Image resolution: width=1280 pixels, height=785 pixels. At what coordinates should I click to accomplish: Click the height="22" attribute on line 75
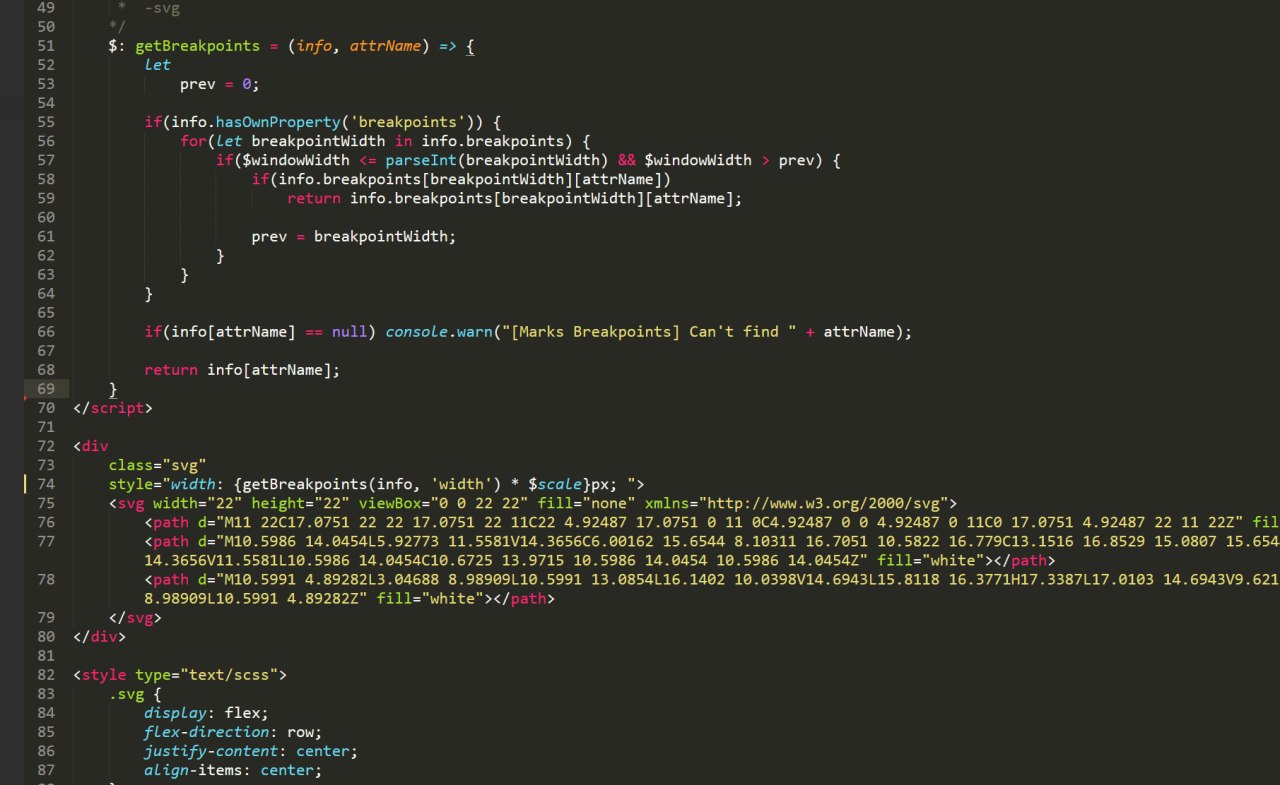pyautogui.click(x=301, y=503)
